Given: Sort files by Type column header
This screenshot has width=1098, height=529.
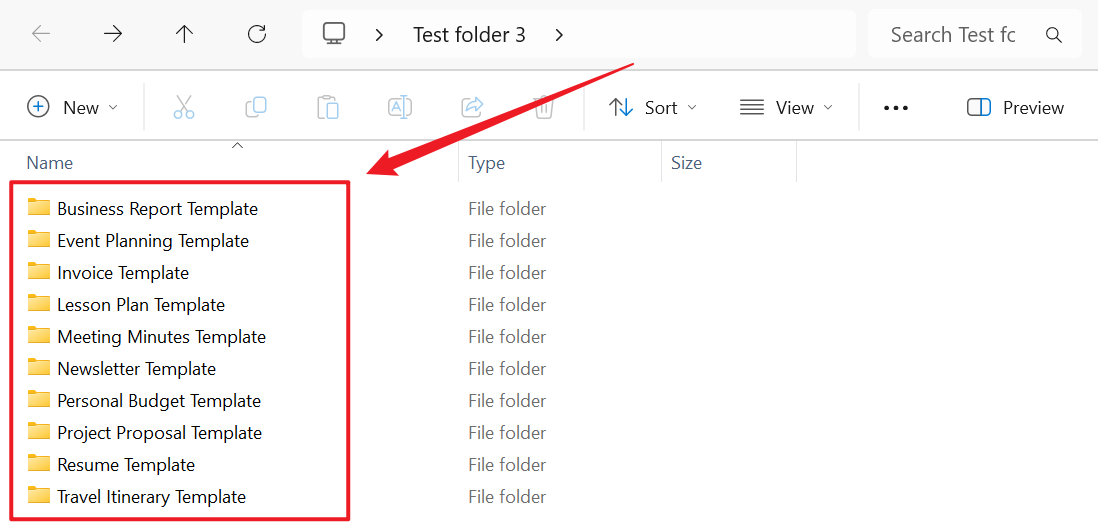Looking at the screenshot, I should (487, 163).
